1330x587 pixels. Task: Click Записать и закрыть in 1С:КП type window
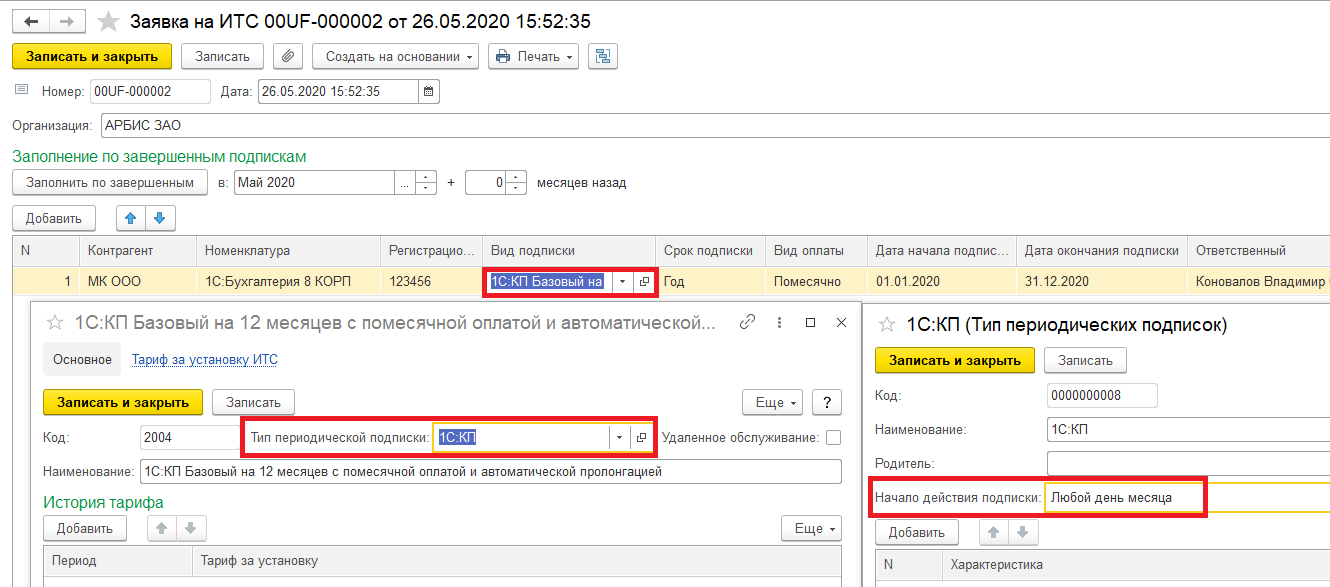pos(955,360)
